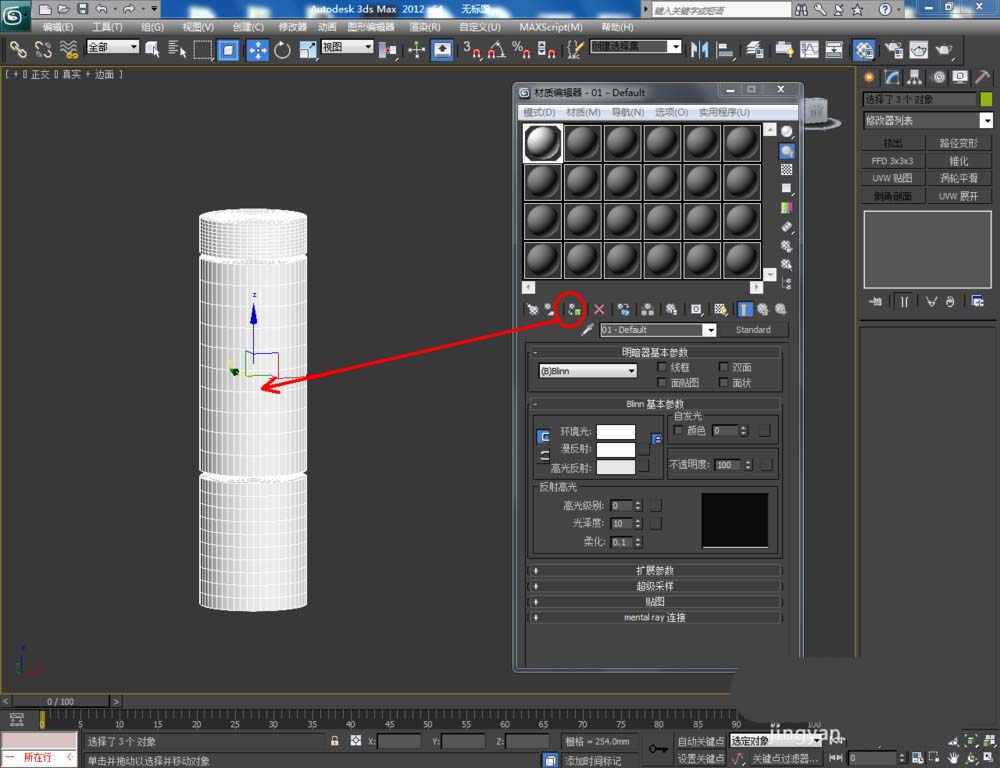Pick material from object with eyedropper
The image size is (1000, 768).
[589, 330]
